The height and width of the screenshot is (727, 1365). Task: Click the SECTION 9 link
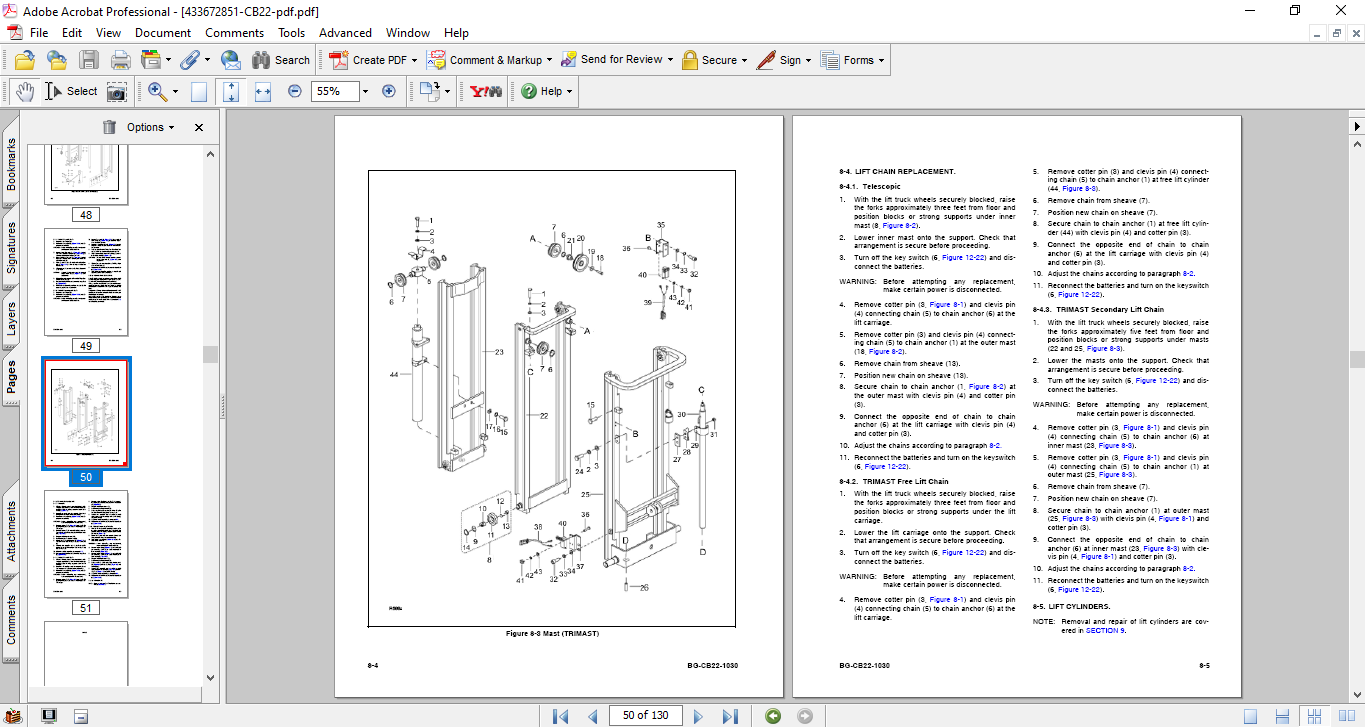click(1105, 630)
